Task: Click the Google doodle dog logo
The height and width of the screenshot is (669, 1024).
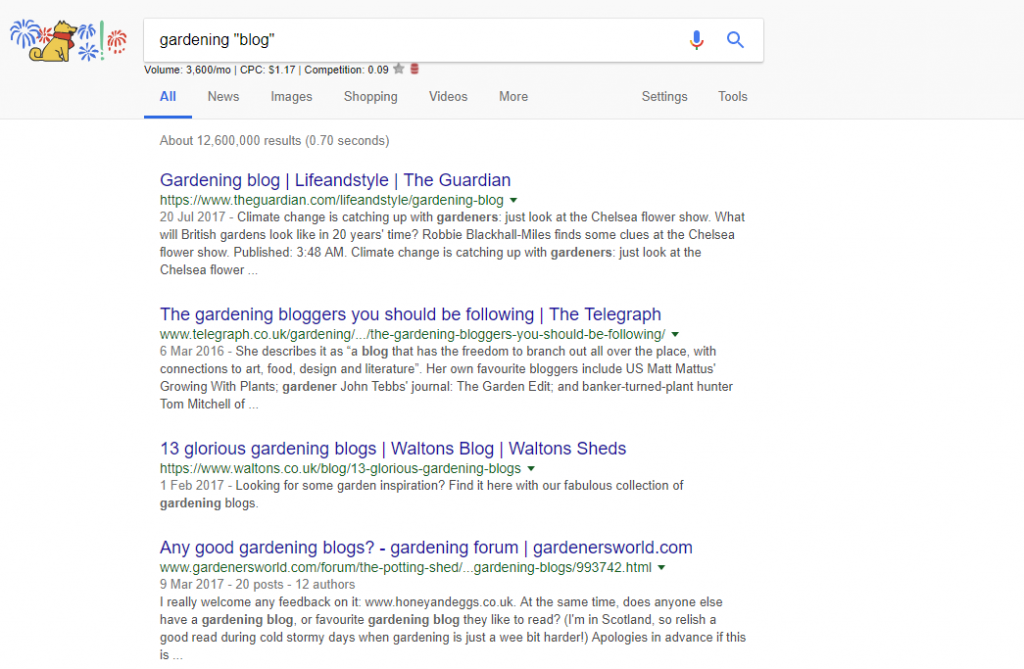Action: [x=68, y=41]
